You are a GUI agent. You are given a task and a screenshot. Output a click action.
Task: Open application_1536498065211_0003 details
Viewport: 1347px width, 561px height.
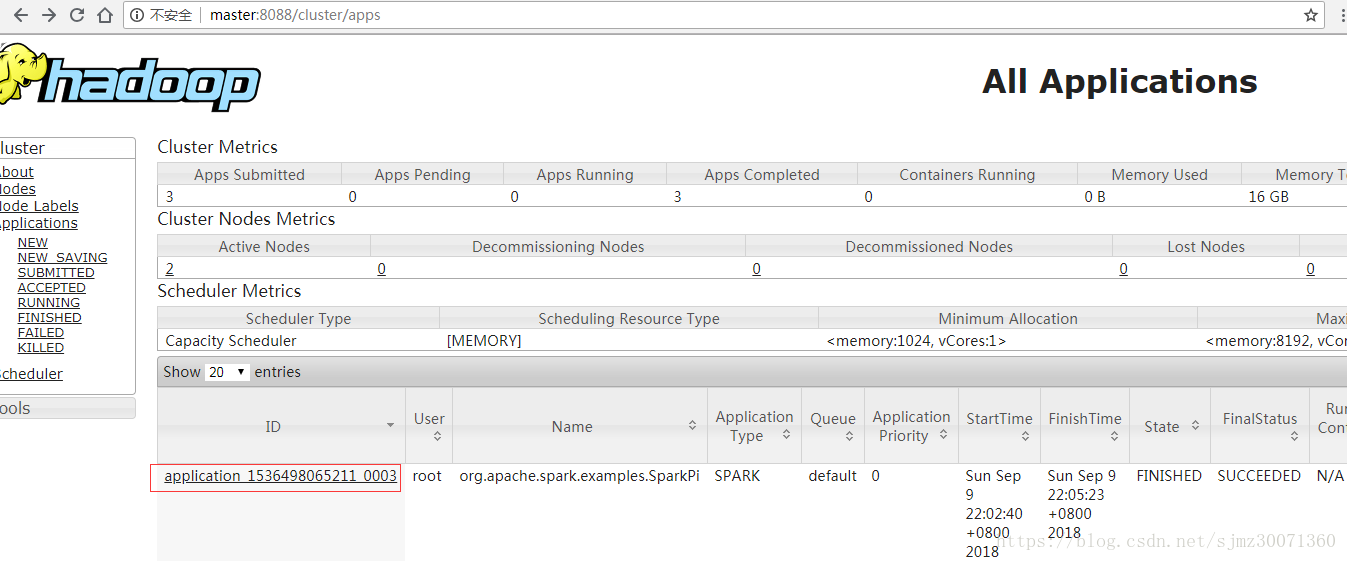click(281, 476)
